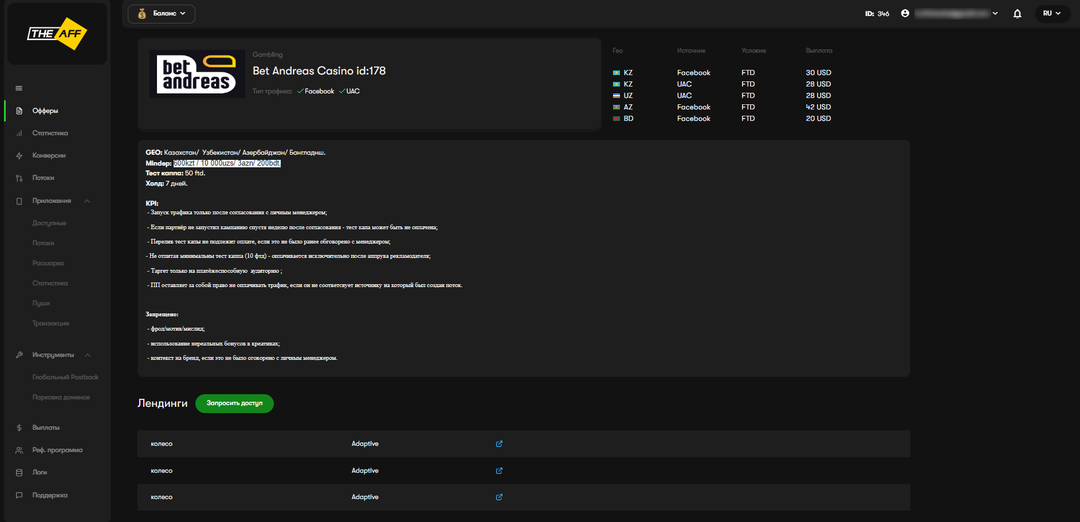Expand the Баланс dropdown
Screen dimensions: 1080x522
(x=161, y=14)
